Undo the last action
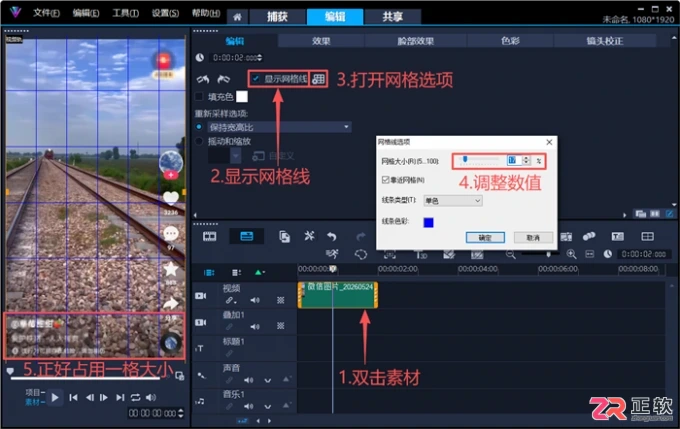 (332, 236)
